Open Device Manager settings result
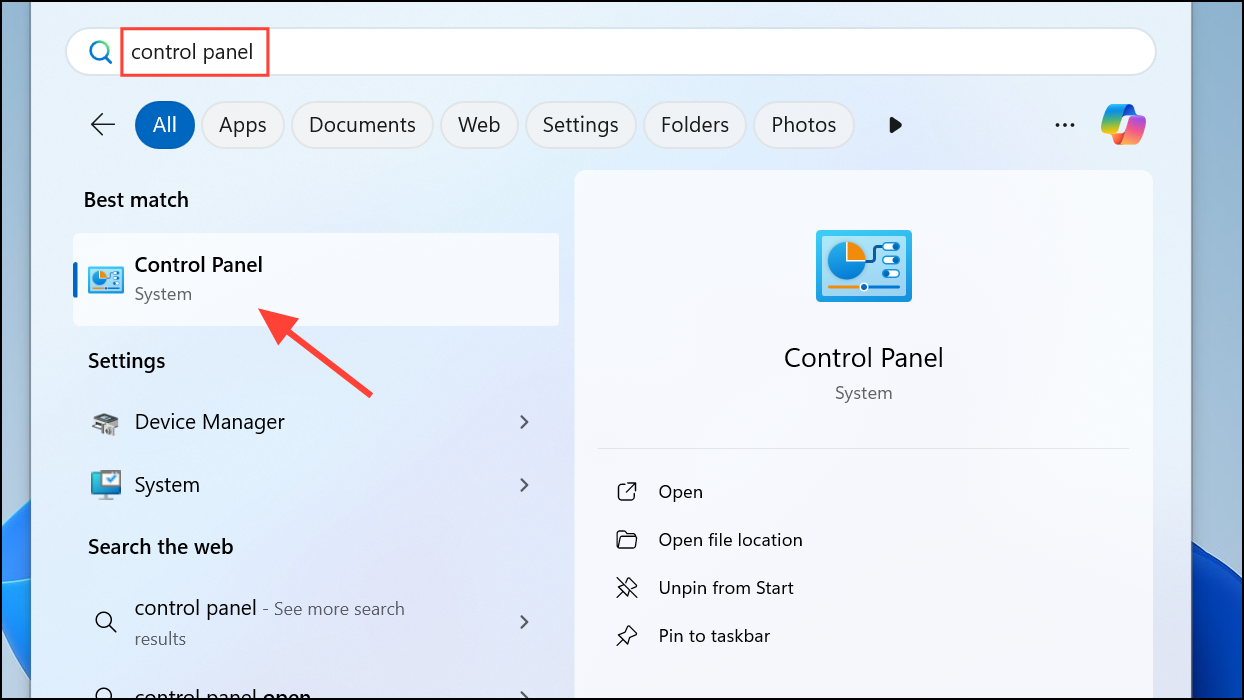Screen dimensions: 1244x700 316,422
